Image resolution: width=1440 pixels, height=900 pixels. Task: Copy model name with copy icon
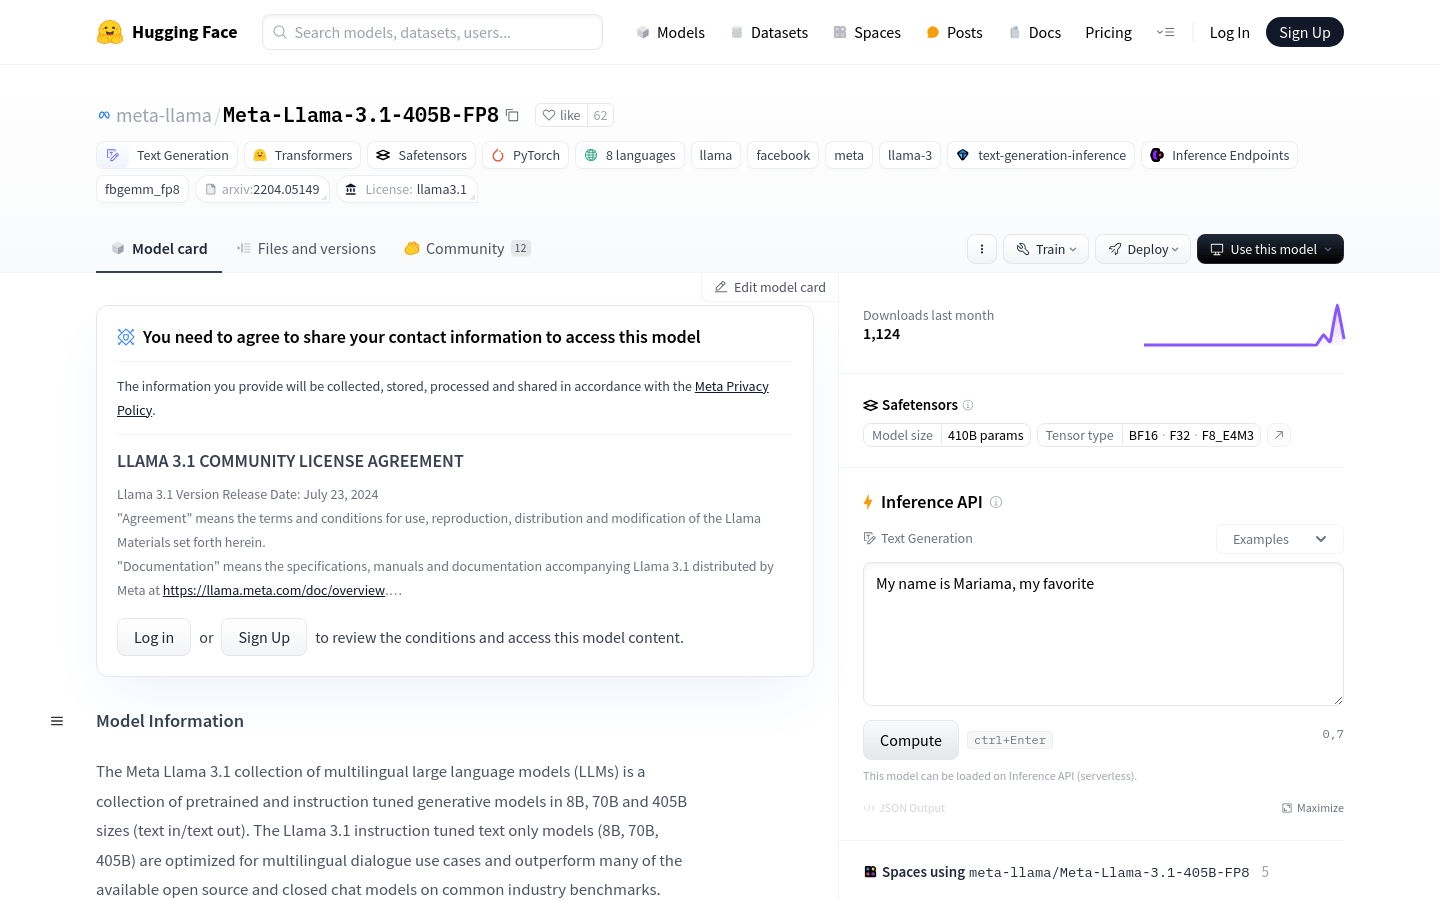click(x=512, y=115)
